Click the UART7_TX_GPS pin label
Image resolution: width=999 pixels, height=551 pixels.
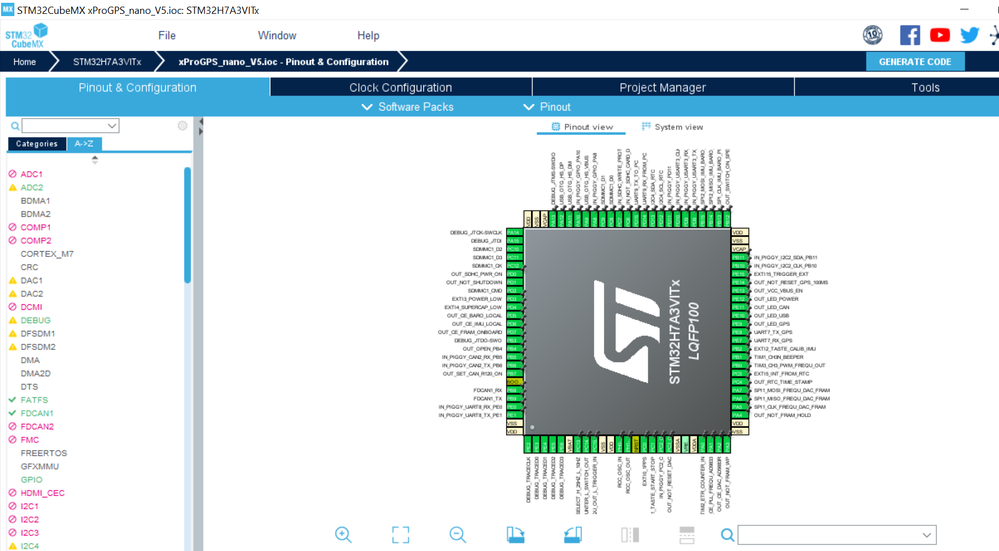773,332
